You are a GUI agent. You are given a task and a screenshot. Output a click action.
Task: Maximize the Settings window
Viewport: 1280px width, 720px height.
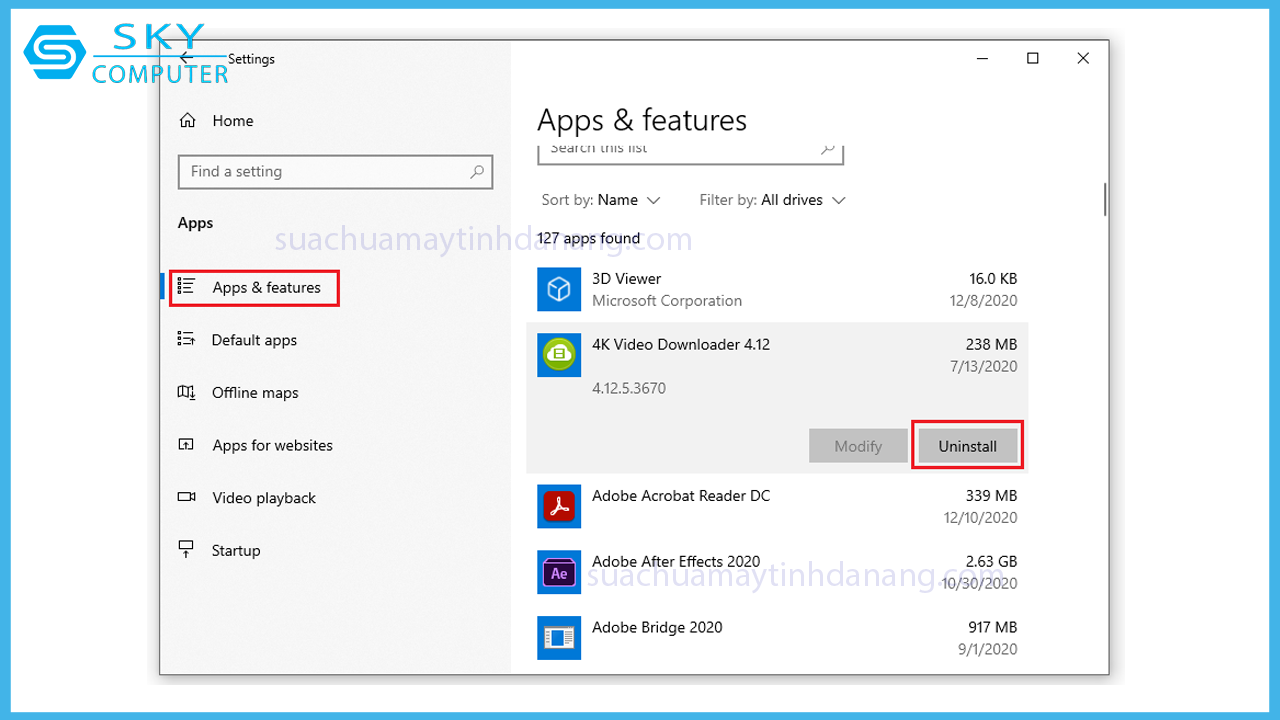(1033, 59)
